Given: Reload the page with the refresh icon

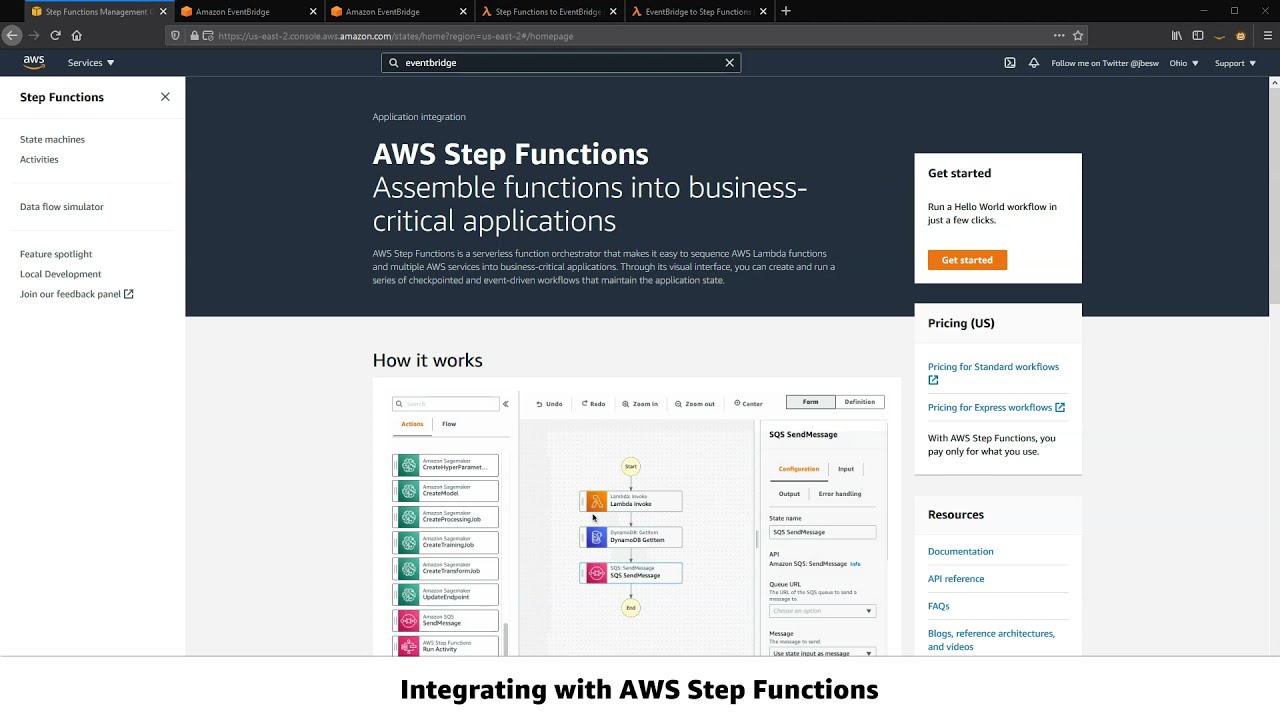Looking at the screenshot, I should (x=55, y=35).
